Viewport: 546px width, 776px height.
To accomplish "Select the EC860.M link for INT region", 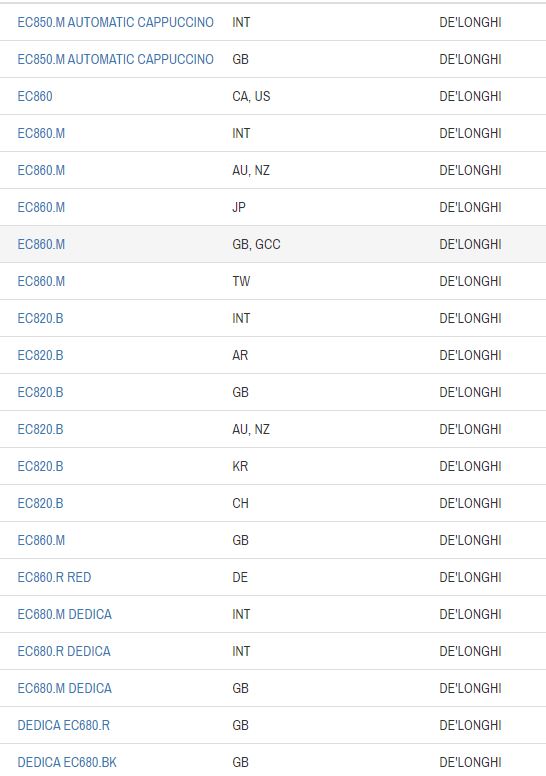I will coord(41,133).
